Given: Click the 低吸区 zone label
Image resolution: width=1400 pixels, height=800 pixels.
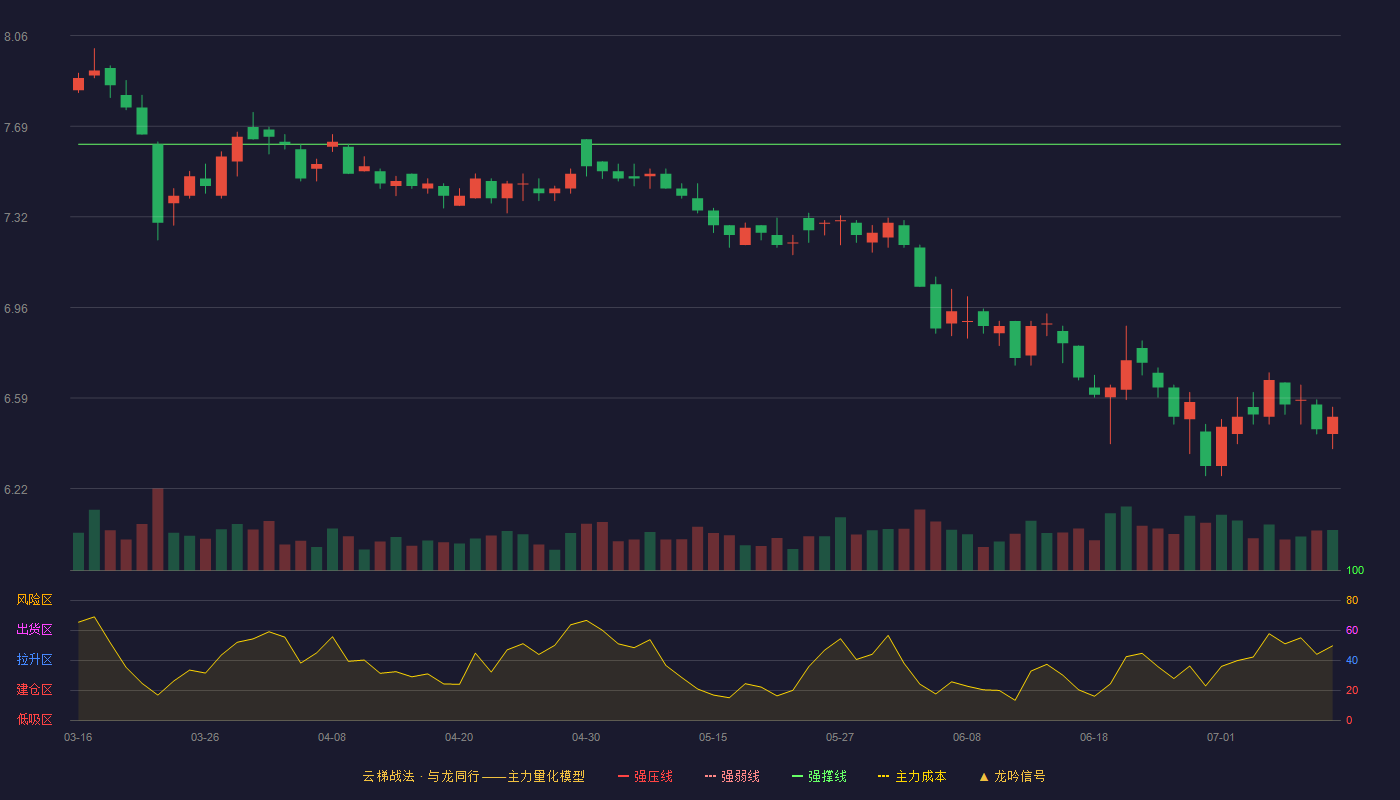Looking at the screenshot, I should pos(34,719).
